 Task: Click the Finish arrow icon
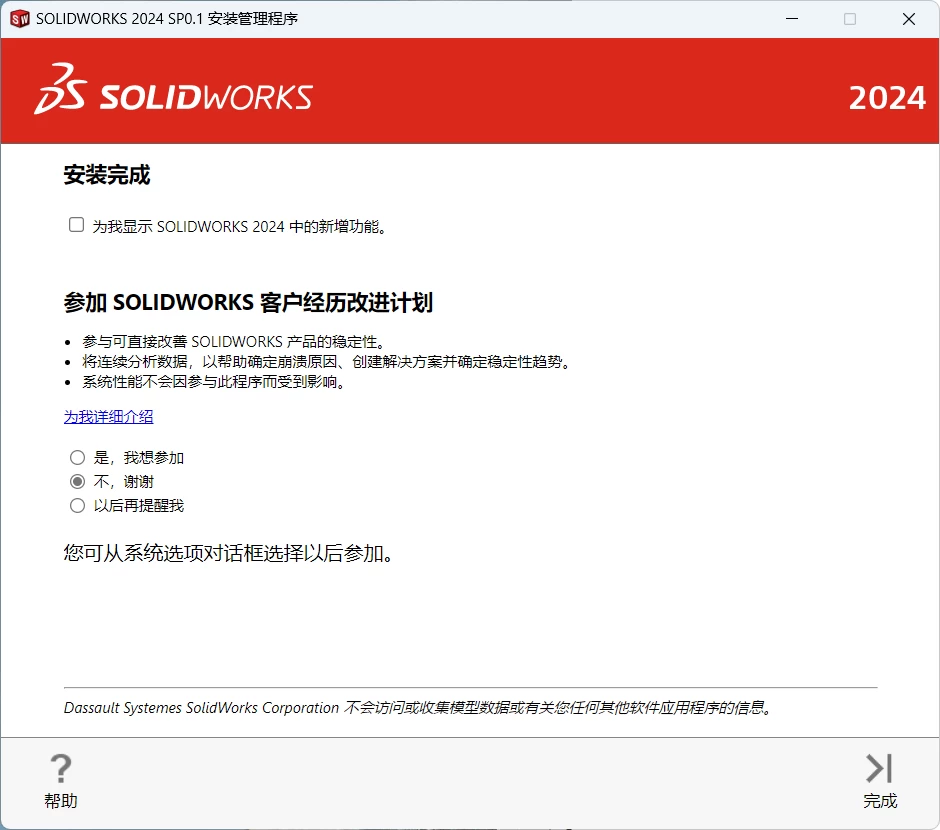[x=879, y=768]
